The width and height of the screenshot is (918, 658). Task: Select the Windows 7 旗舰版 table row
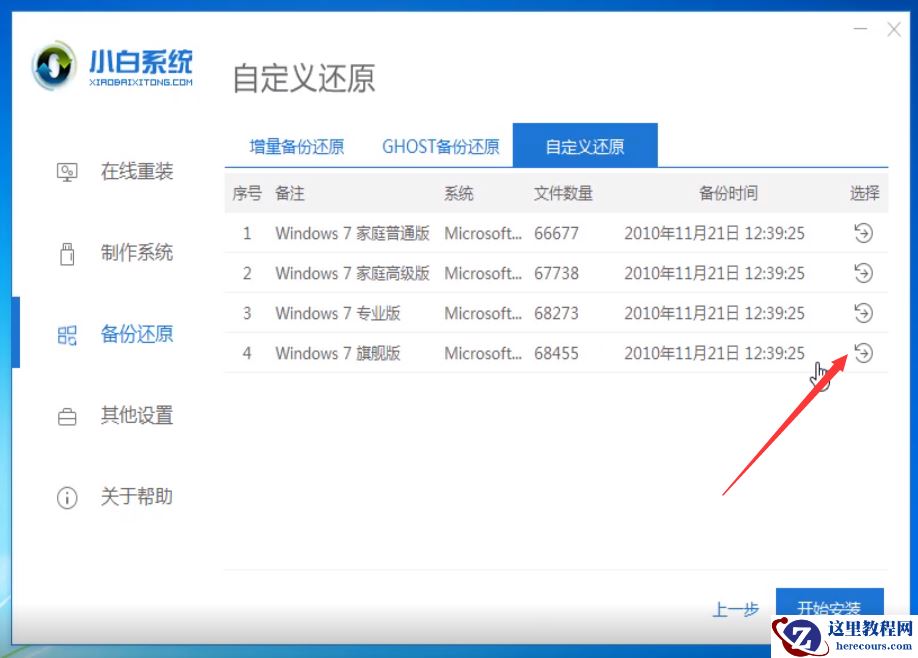(500, 353)
